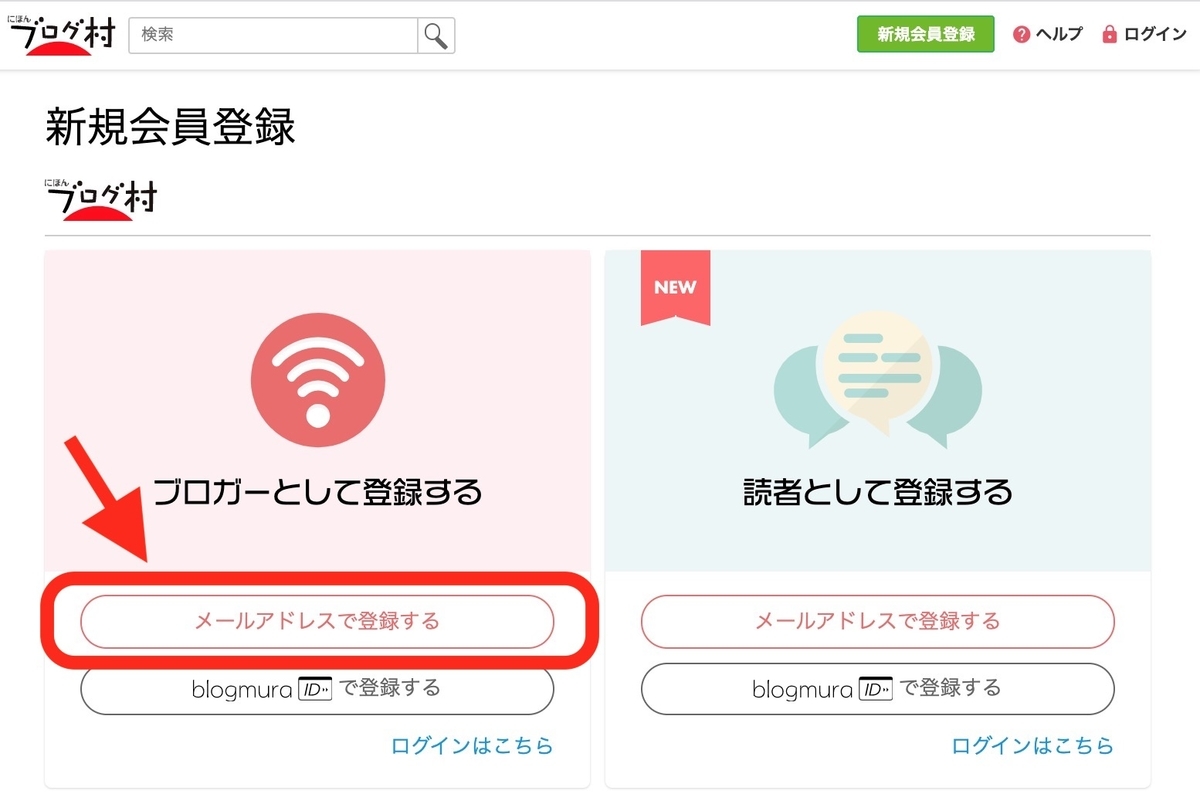Click the 新規会員登録 page title
This screenshot has height=811, width=1200.
[170, 128]
